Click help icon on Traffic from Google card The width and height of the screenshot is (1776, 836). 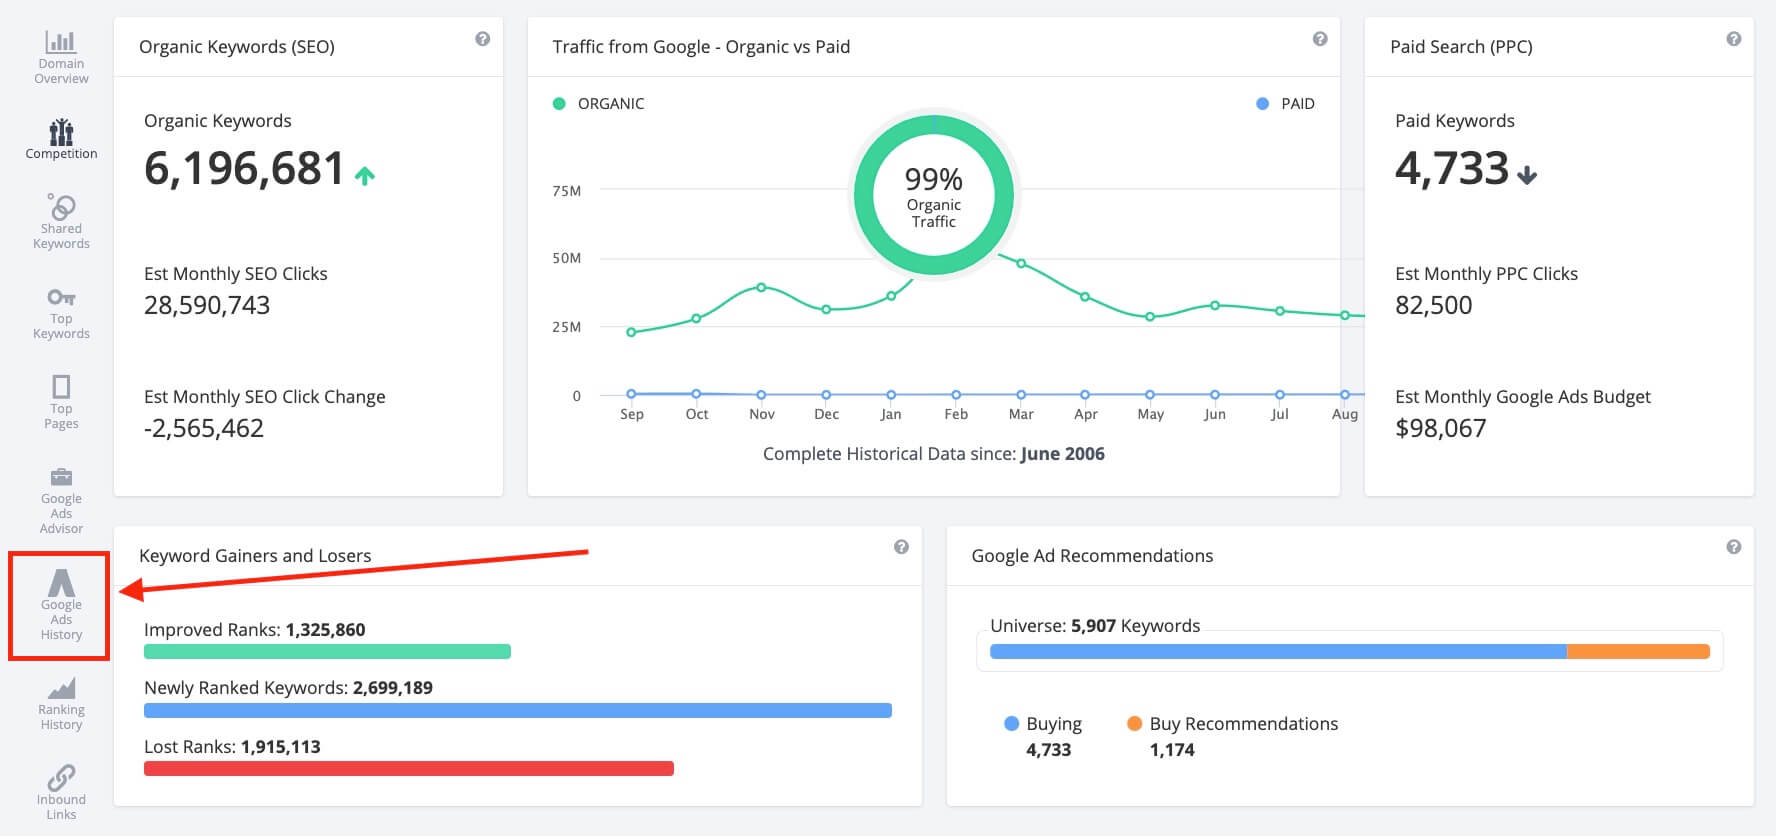[1320, 39]
